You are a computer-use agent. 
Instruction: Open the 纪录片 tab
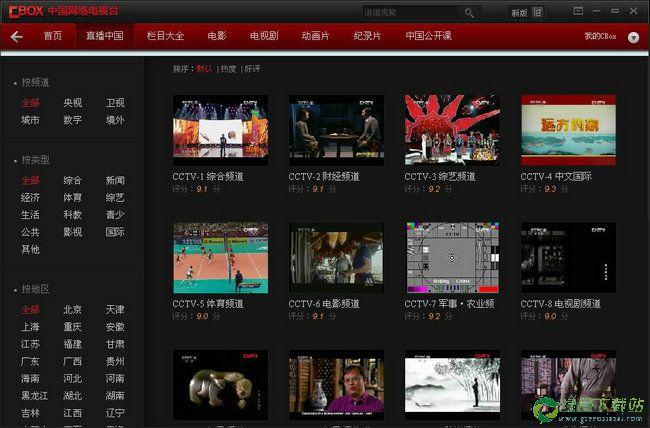click(x=368, y=36)
